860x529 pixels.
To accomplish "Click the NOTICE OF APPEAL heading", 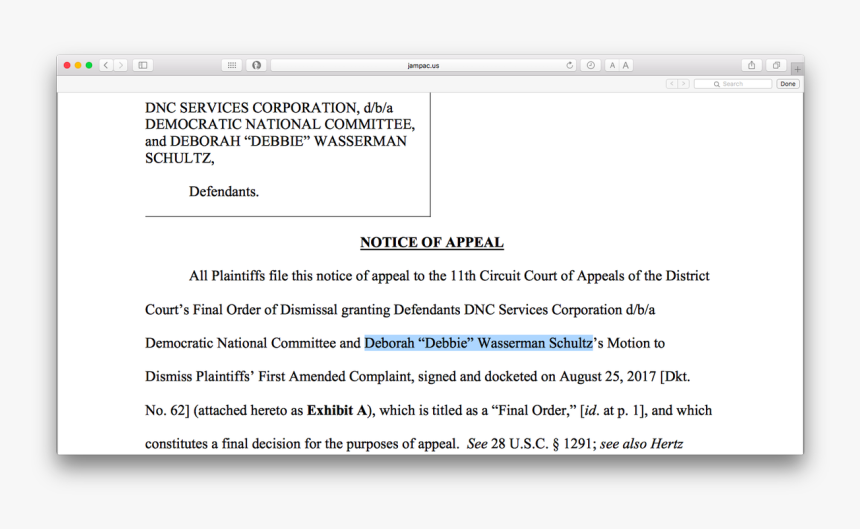I will coord(432,242).
